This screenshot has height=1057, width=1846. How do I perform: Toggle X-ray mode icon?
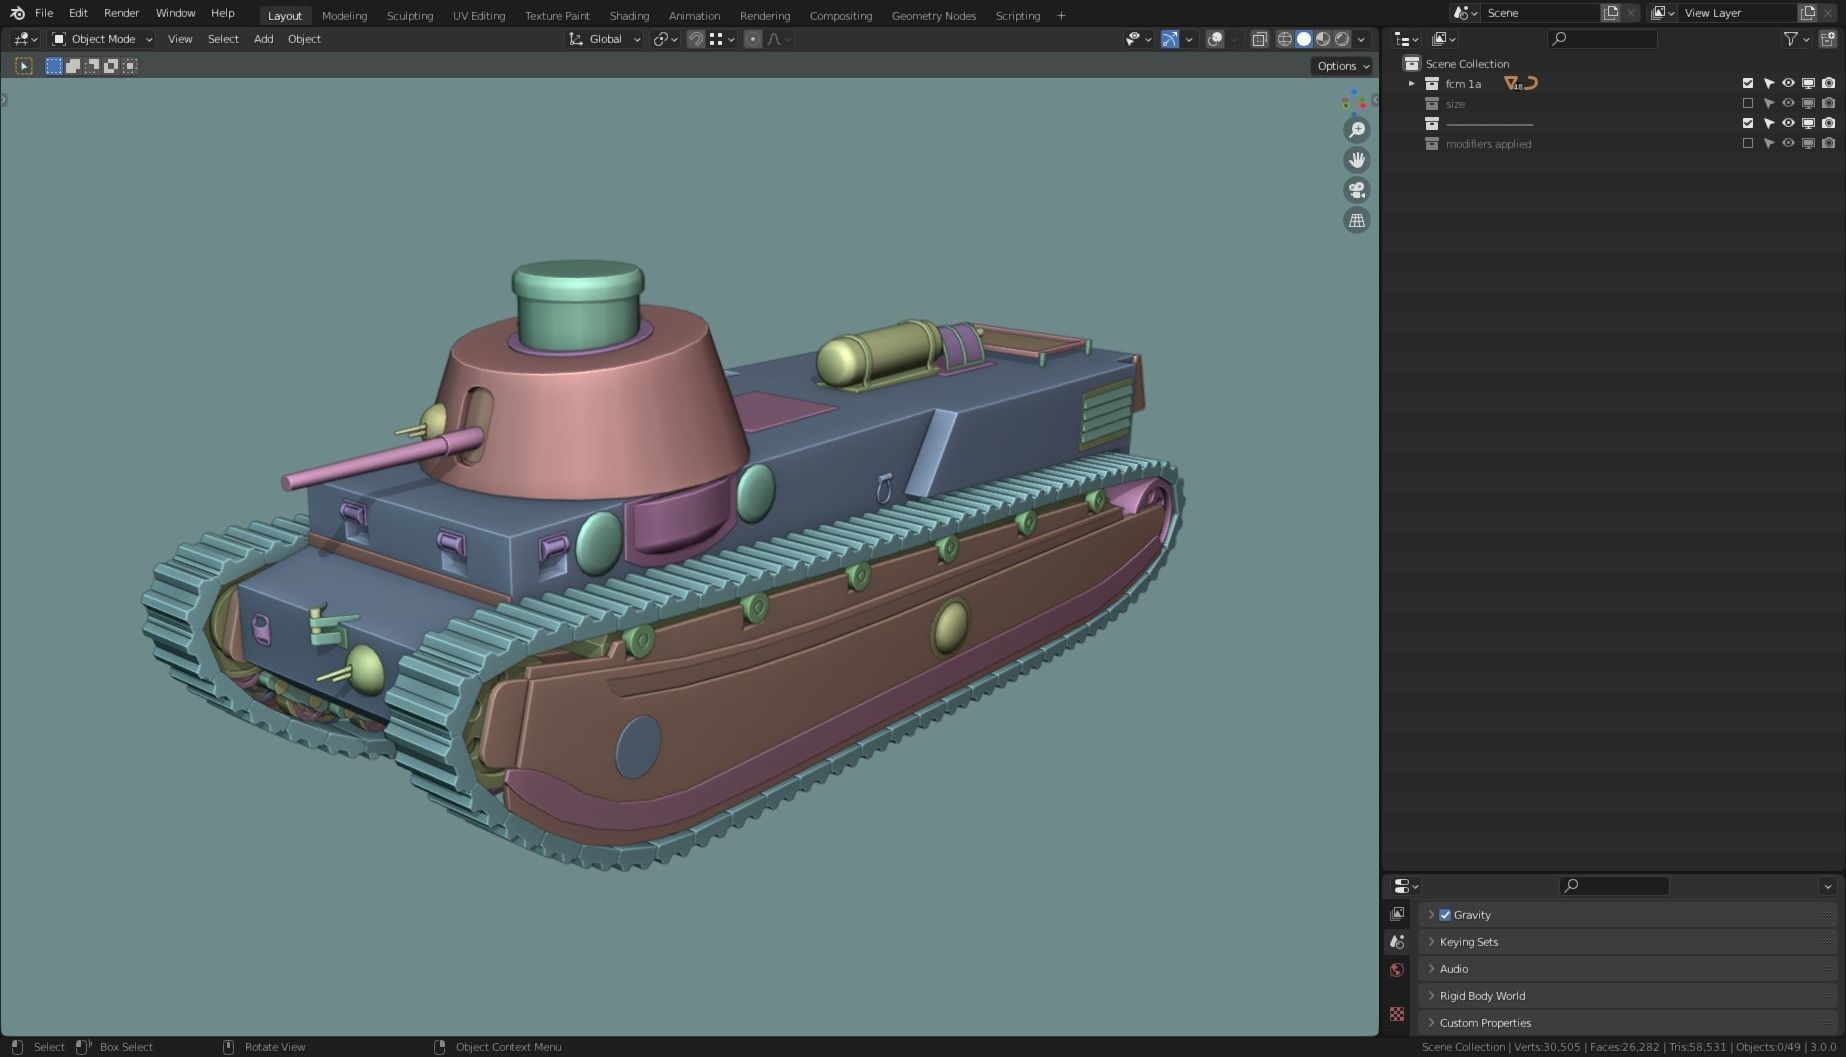(x=1259, y=39)
